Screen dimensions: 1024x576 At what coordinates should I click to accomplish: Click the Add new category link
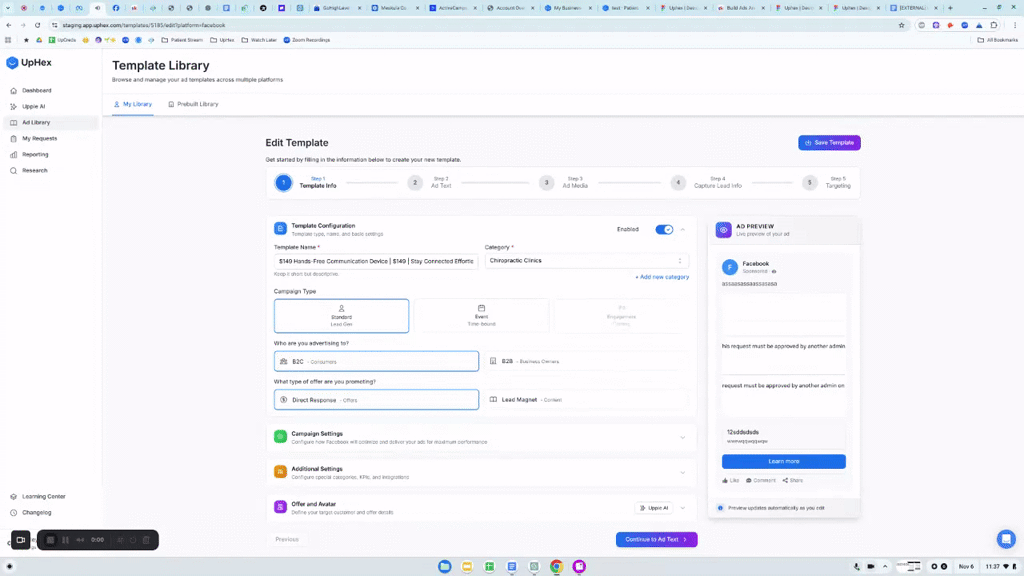pos(662,277)
